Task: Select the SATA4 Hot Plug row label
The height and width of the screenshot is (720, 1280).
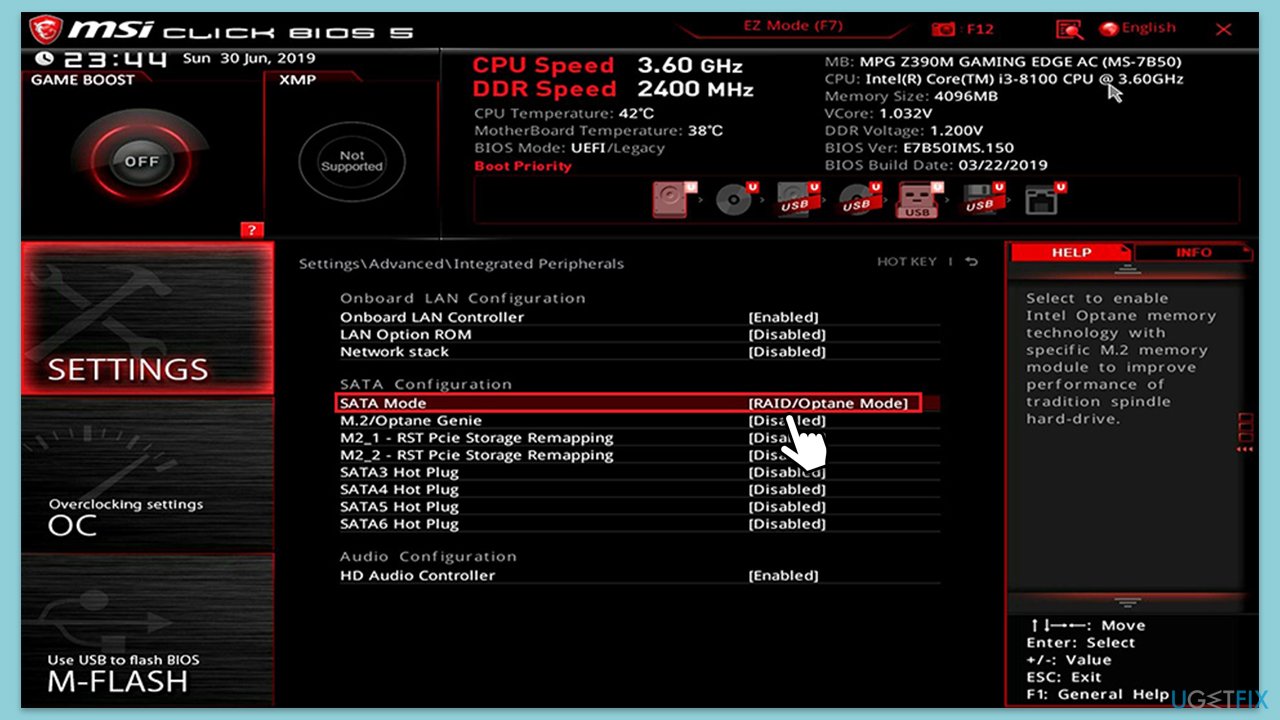Action: pos(399,489)
